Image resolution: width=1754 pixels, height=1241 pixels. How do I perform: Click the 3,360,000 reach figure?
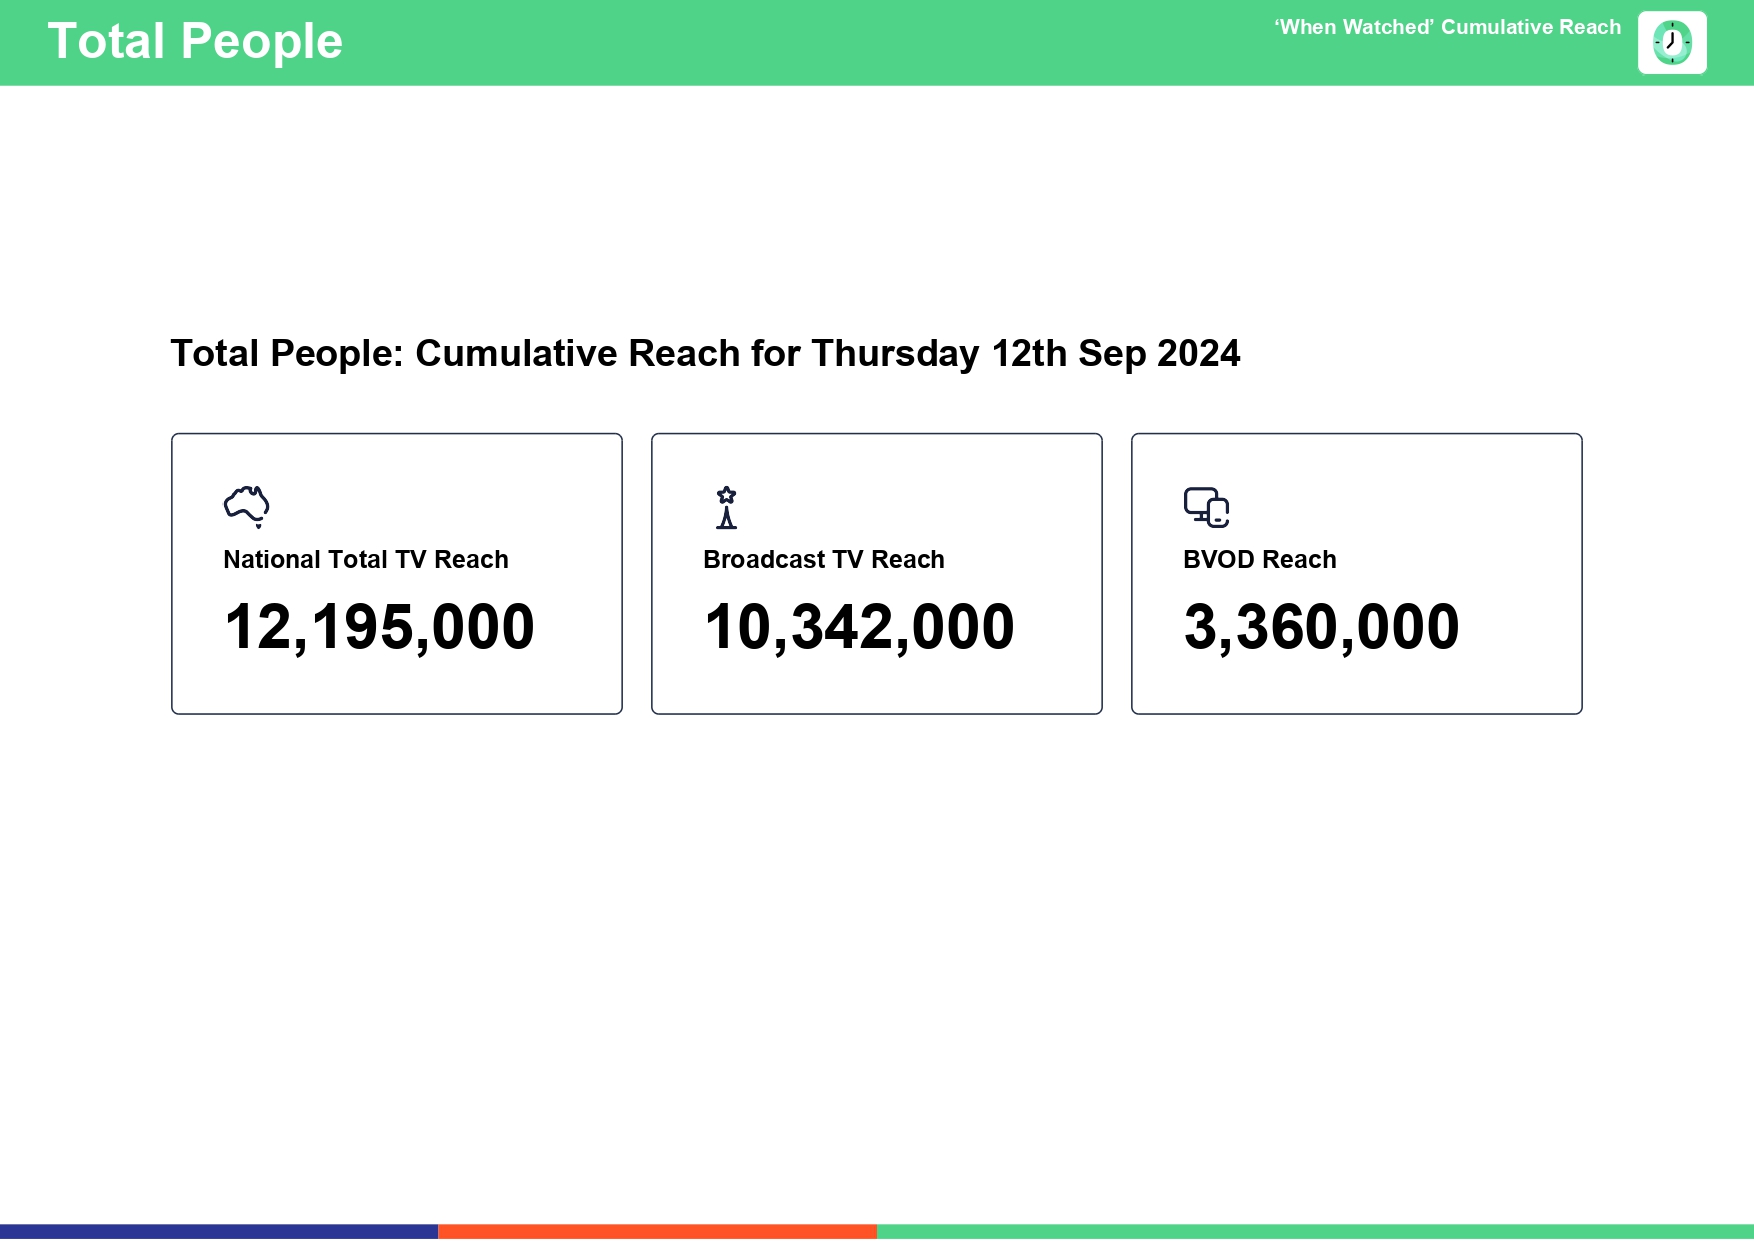point(1322,628)
